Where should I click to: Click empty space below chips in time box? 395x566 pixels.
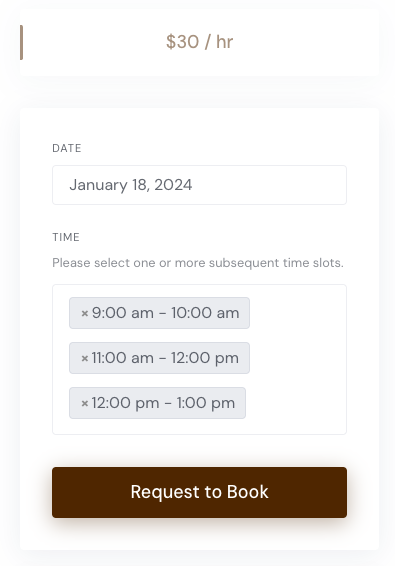coord(199,427)
